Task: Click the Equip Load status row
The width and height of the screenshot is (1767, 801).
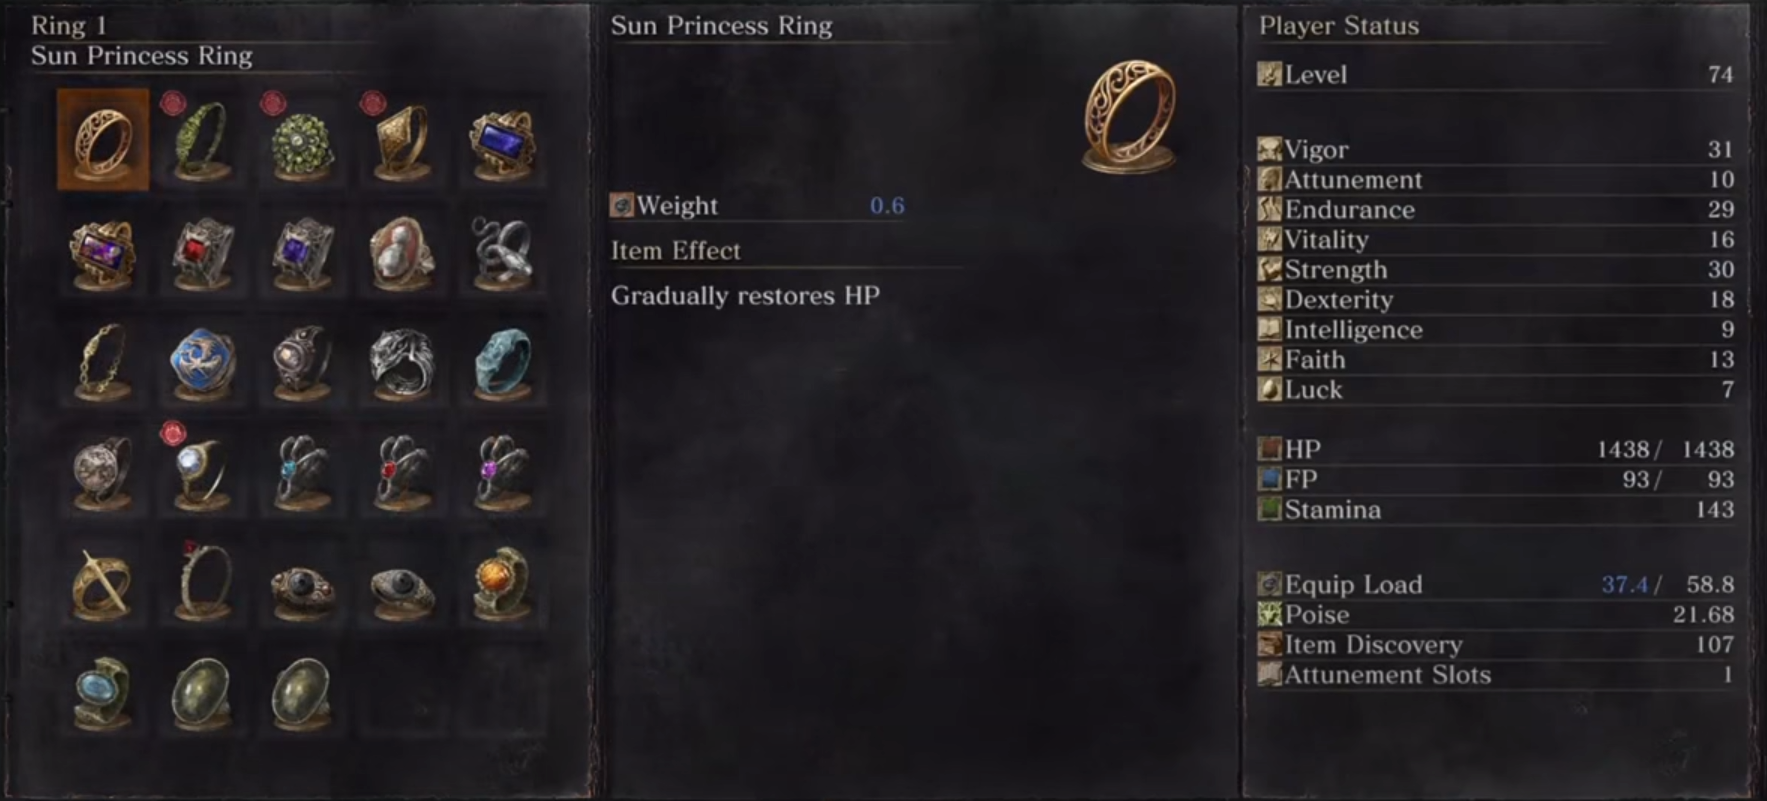Action: 1496,584
